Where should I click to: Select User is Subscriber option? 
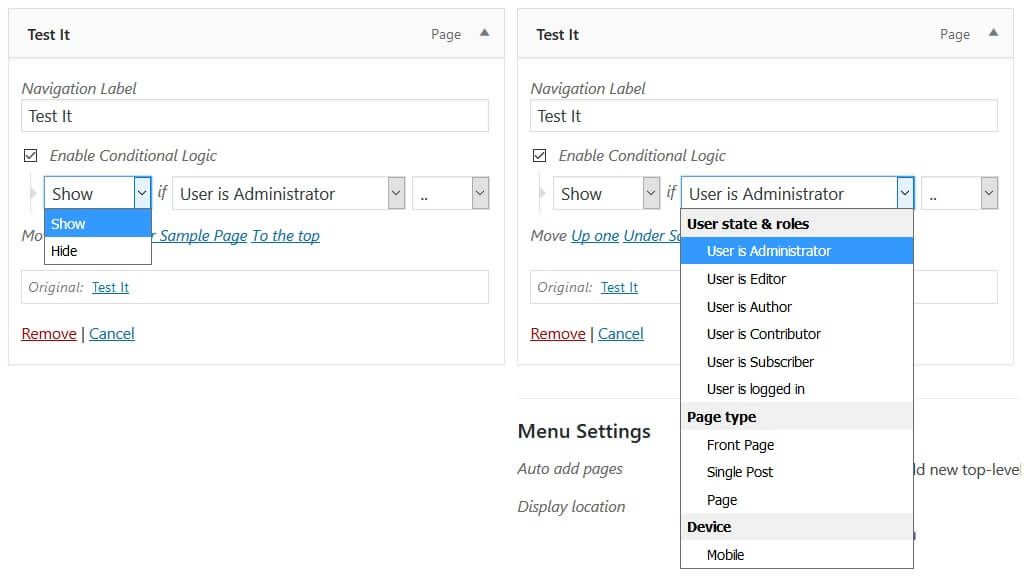point(760,362)
